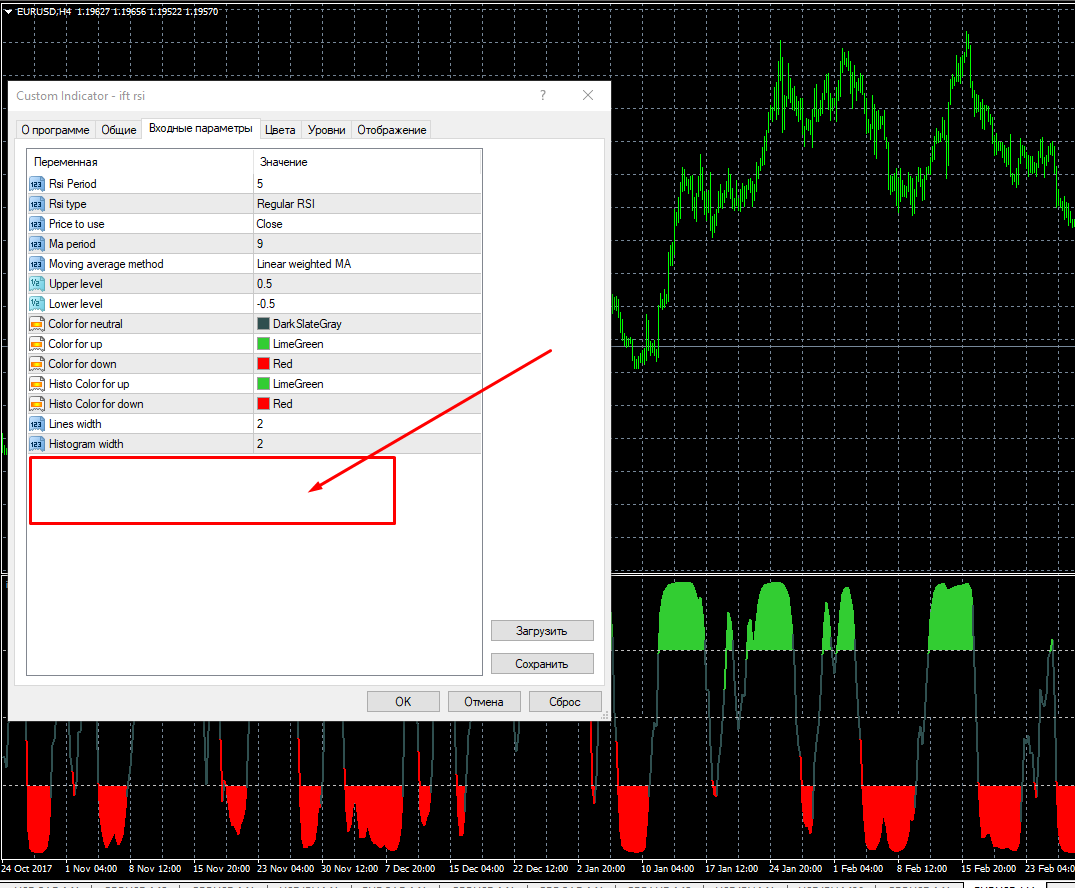Select the Входные параметры tab
This screenshot has width=1075, height=888.
coord(200,128)
